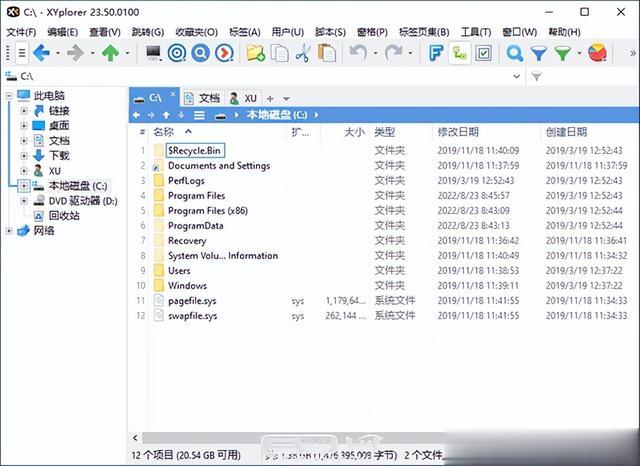This screenshot has width=640, height=466.
Task: Open the drives monitor icon in toolbar
Action: pos(153,53)
